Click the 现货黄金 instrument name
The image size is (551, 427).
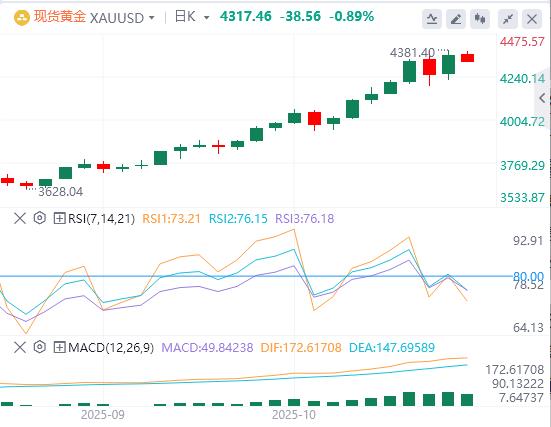tap(60, 17)
